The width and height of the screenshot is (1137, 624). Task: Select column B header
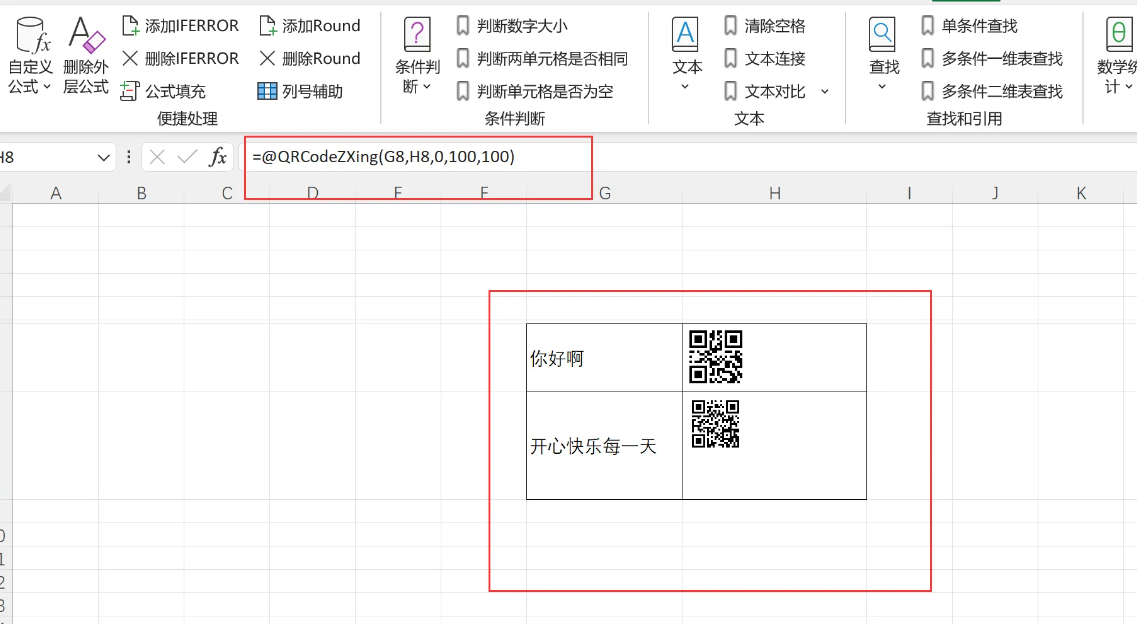click(141, 193)
